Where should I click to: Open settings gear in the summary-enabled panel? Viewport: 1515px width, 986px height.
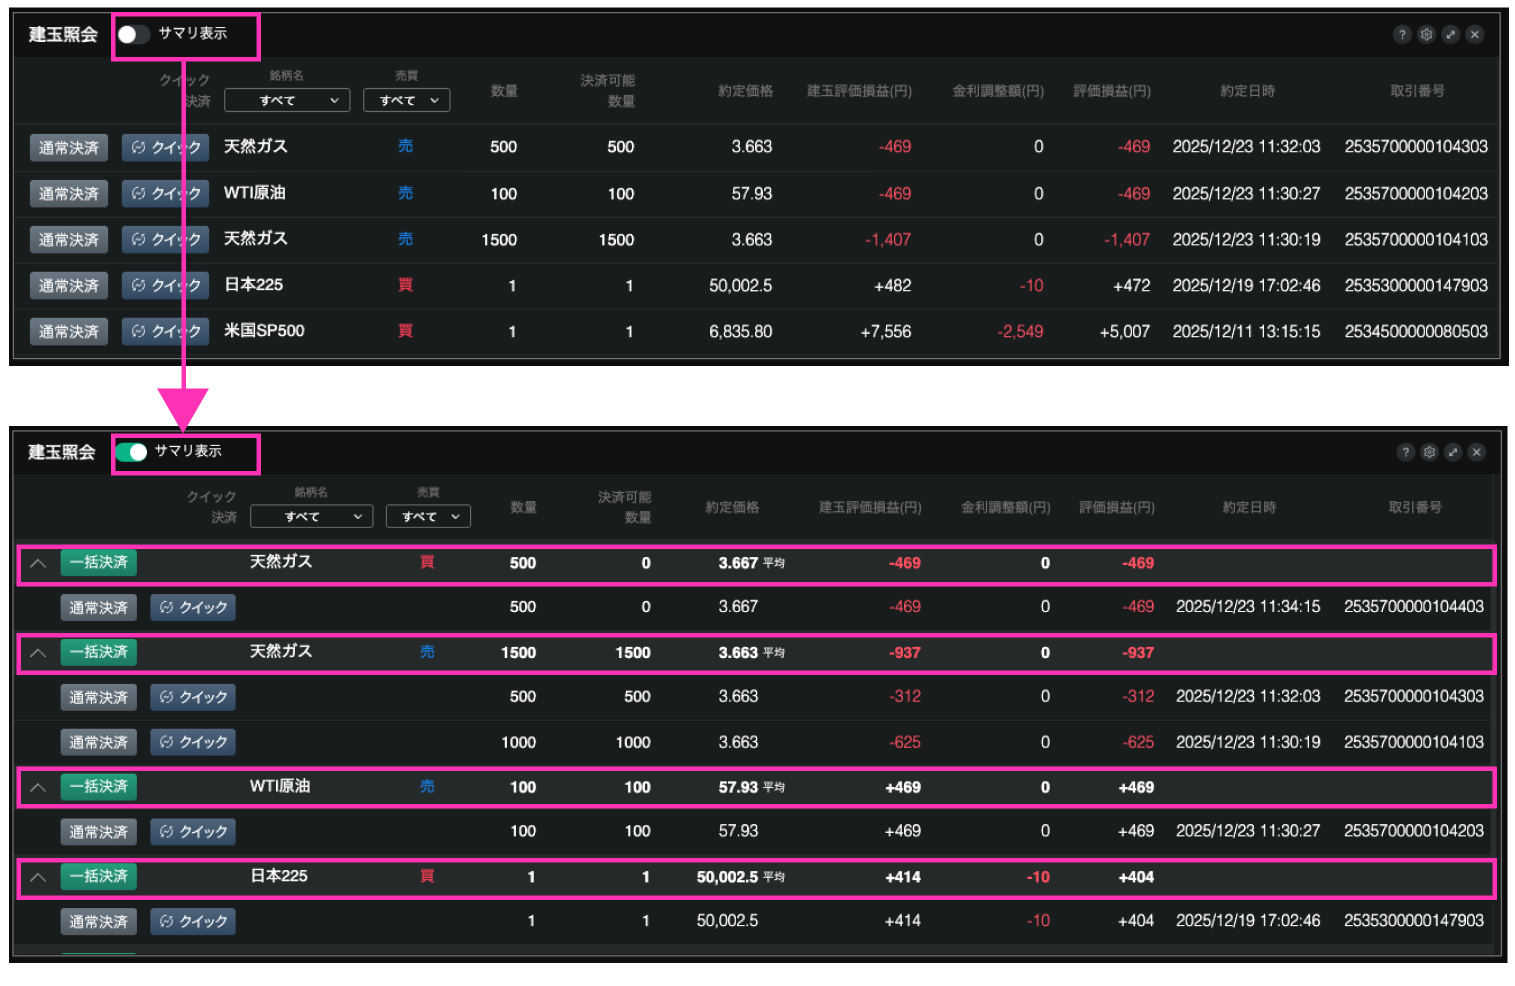click(x=1429, y=452)
